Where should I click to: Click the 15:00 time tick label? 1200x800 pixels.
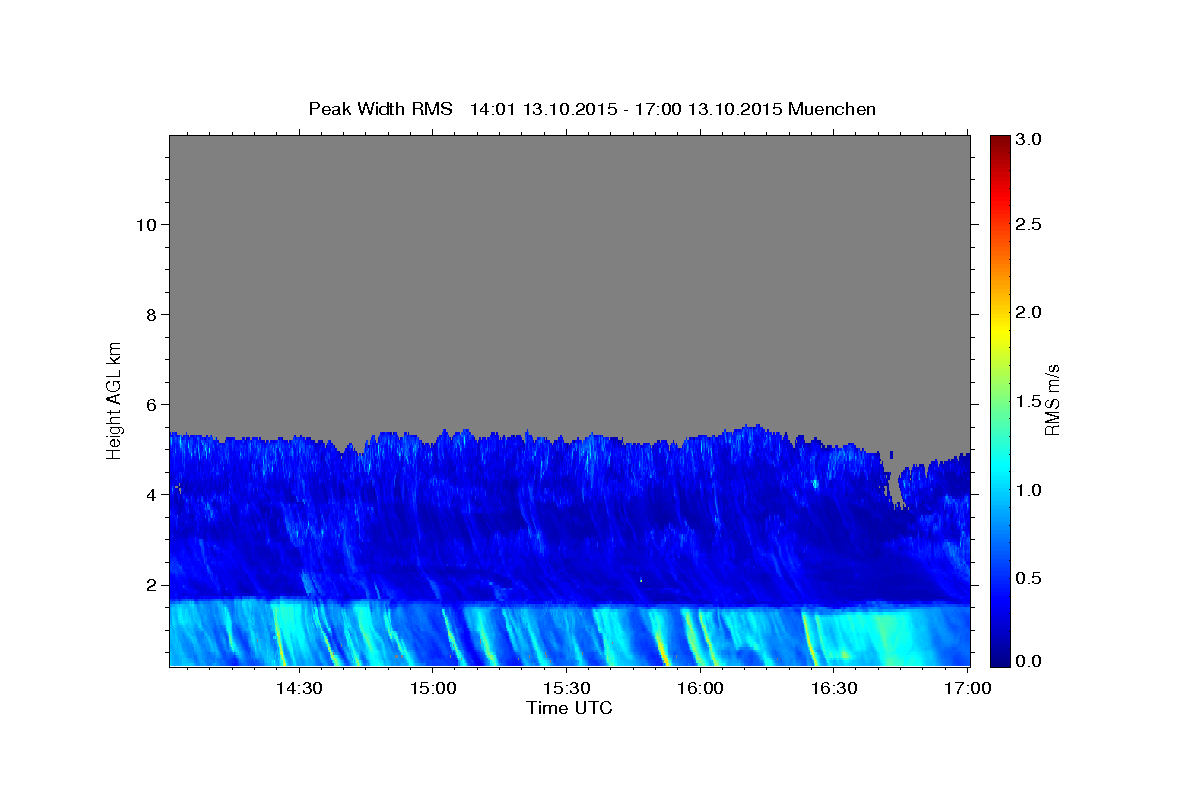[433, 688]
